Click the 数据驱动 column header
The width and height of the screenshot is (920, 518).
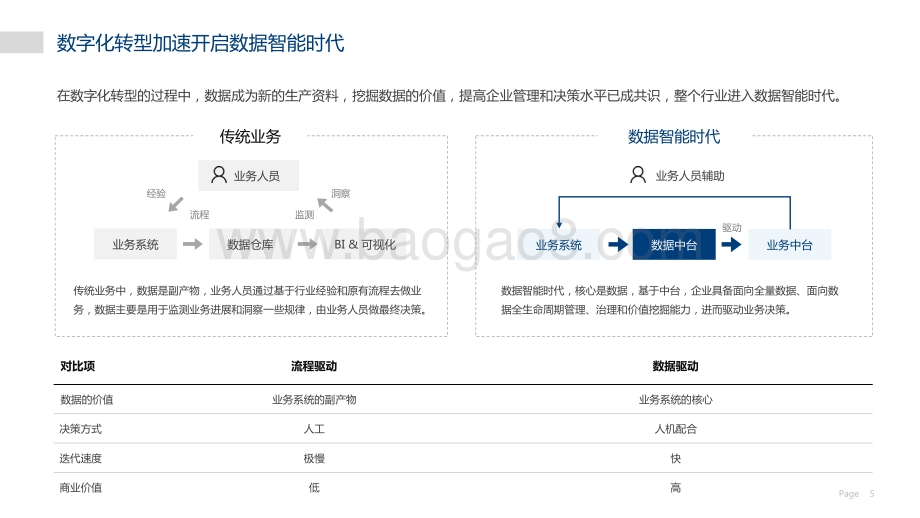pos(675,366)
